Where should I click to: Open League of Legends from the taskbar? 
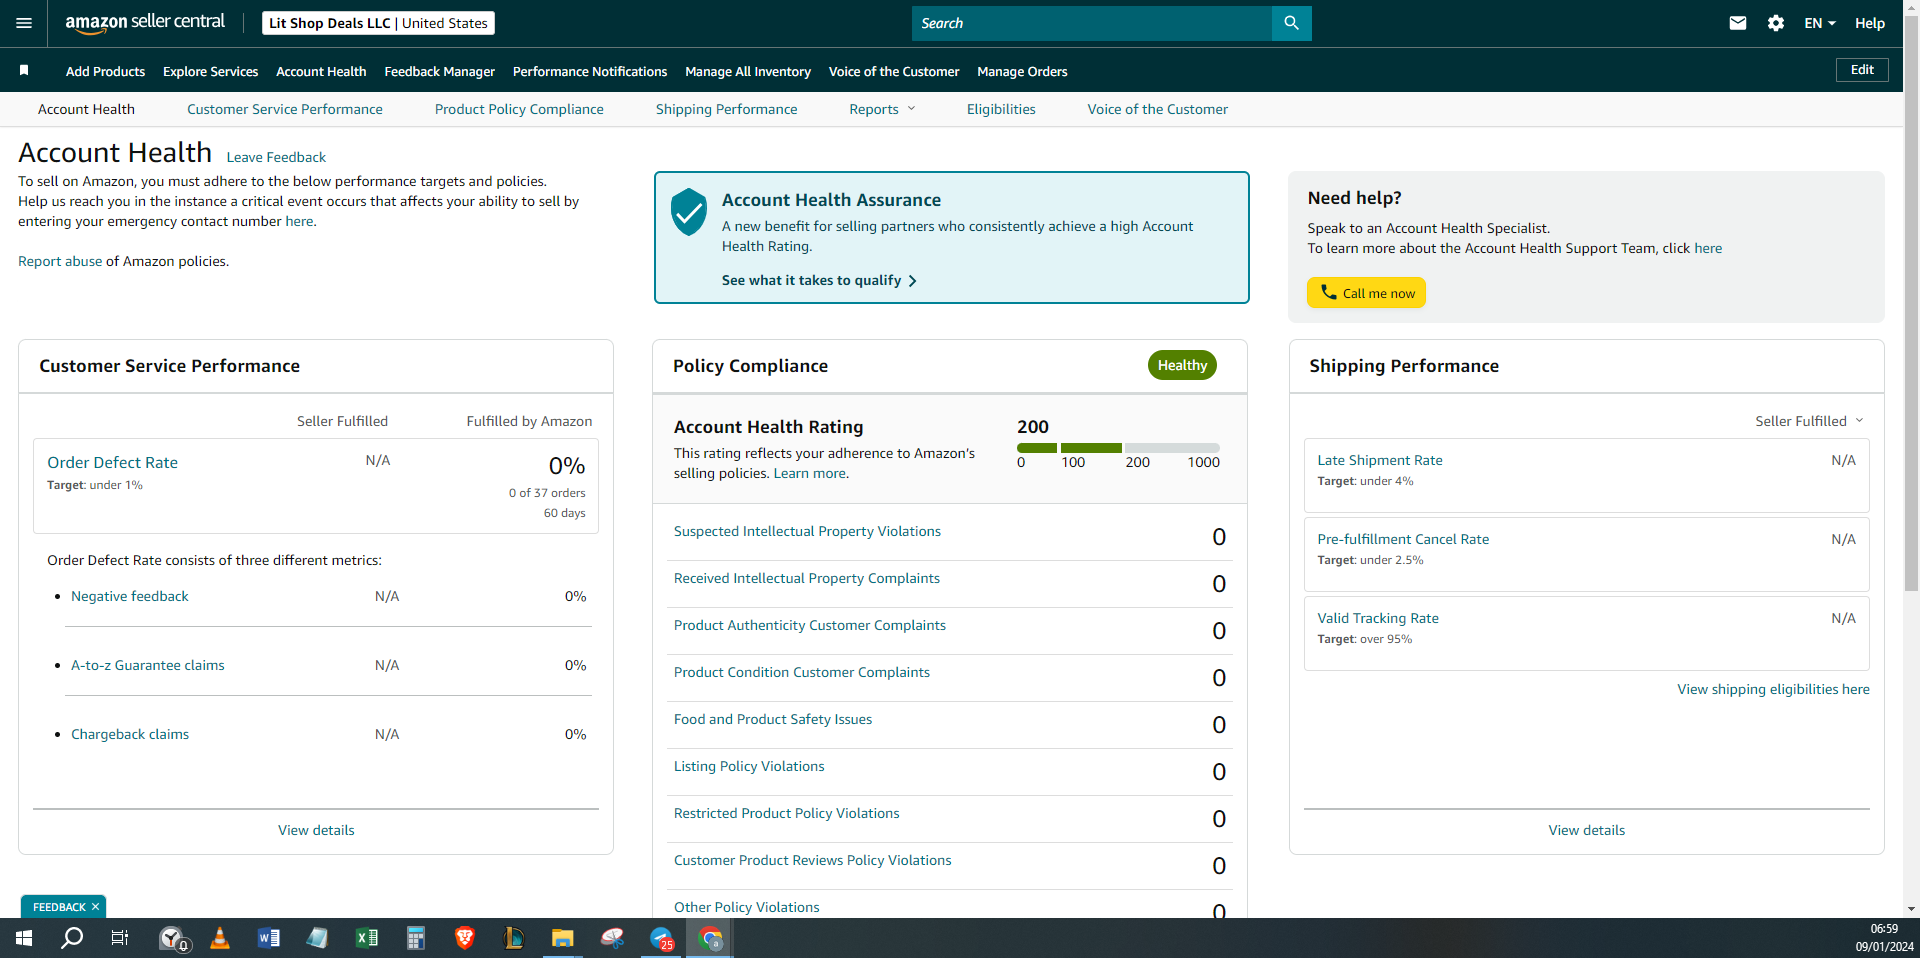coord(513,938)
